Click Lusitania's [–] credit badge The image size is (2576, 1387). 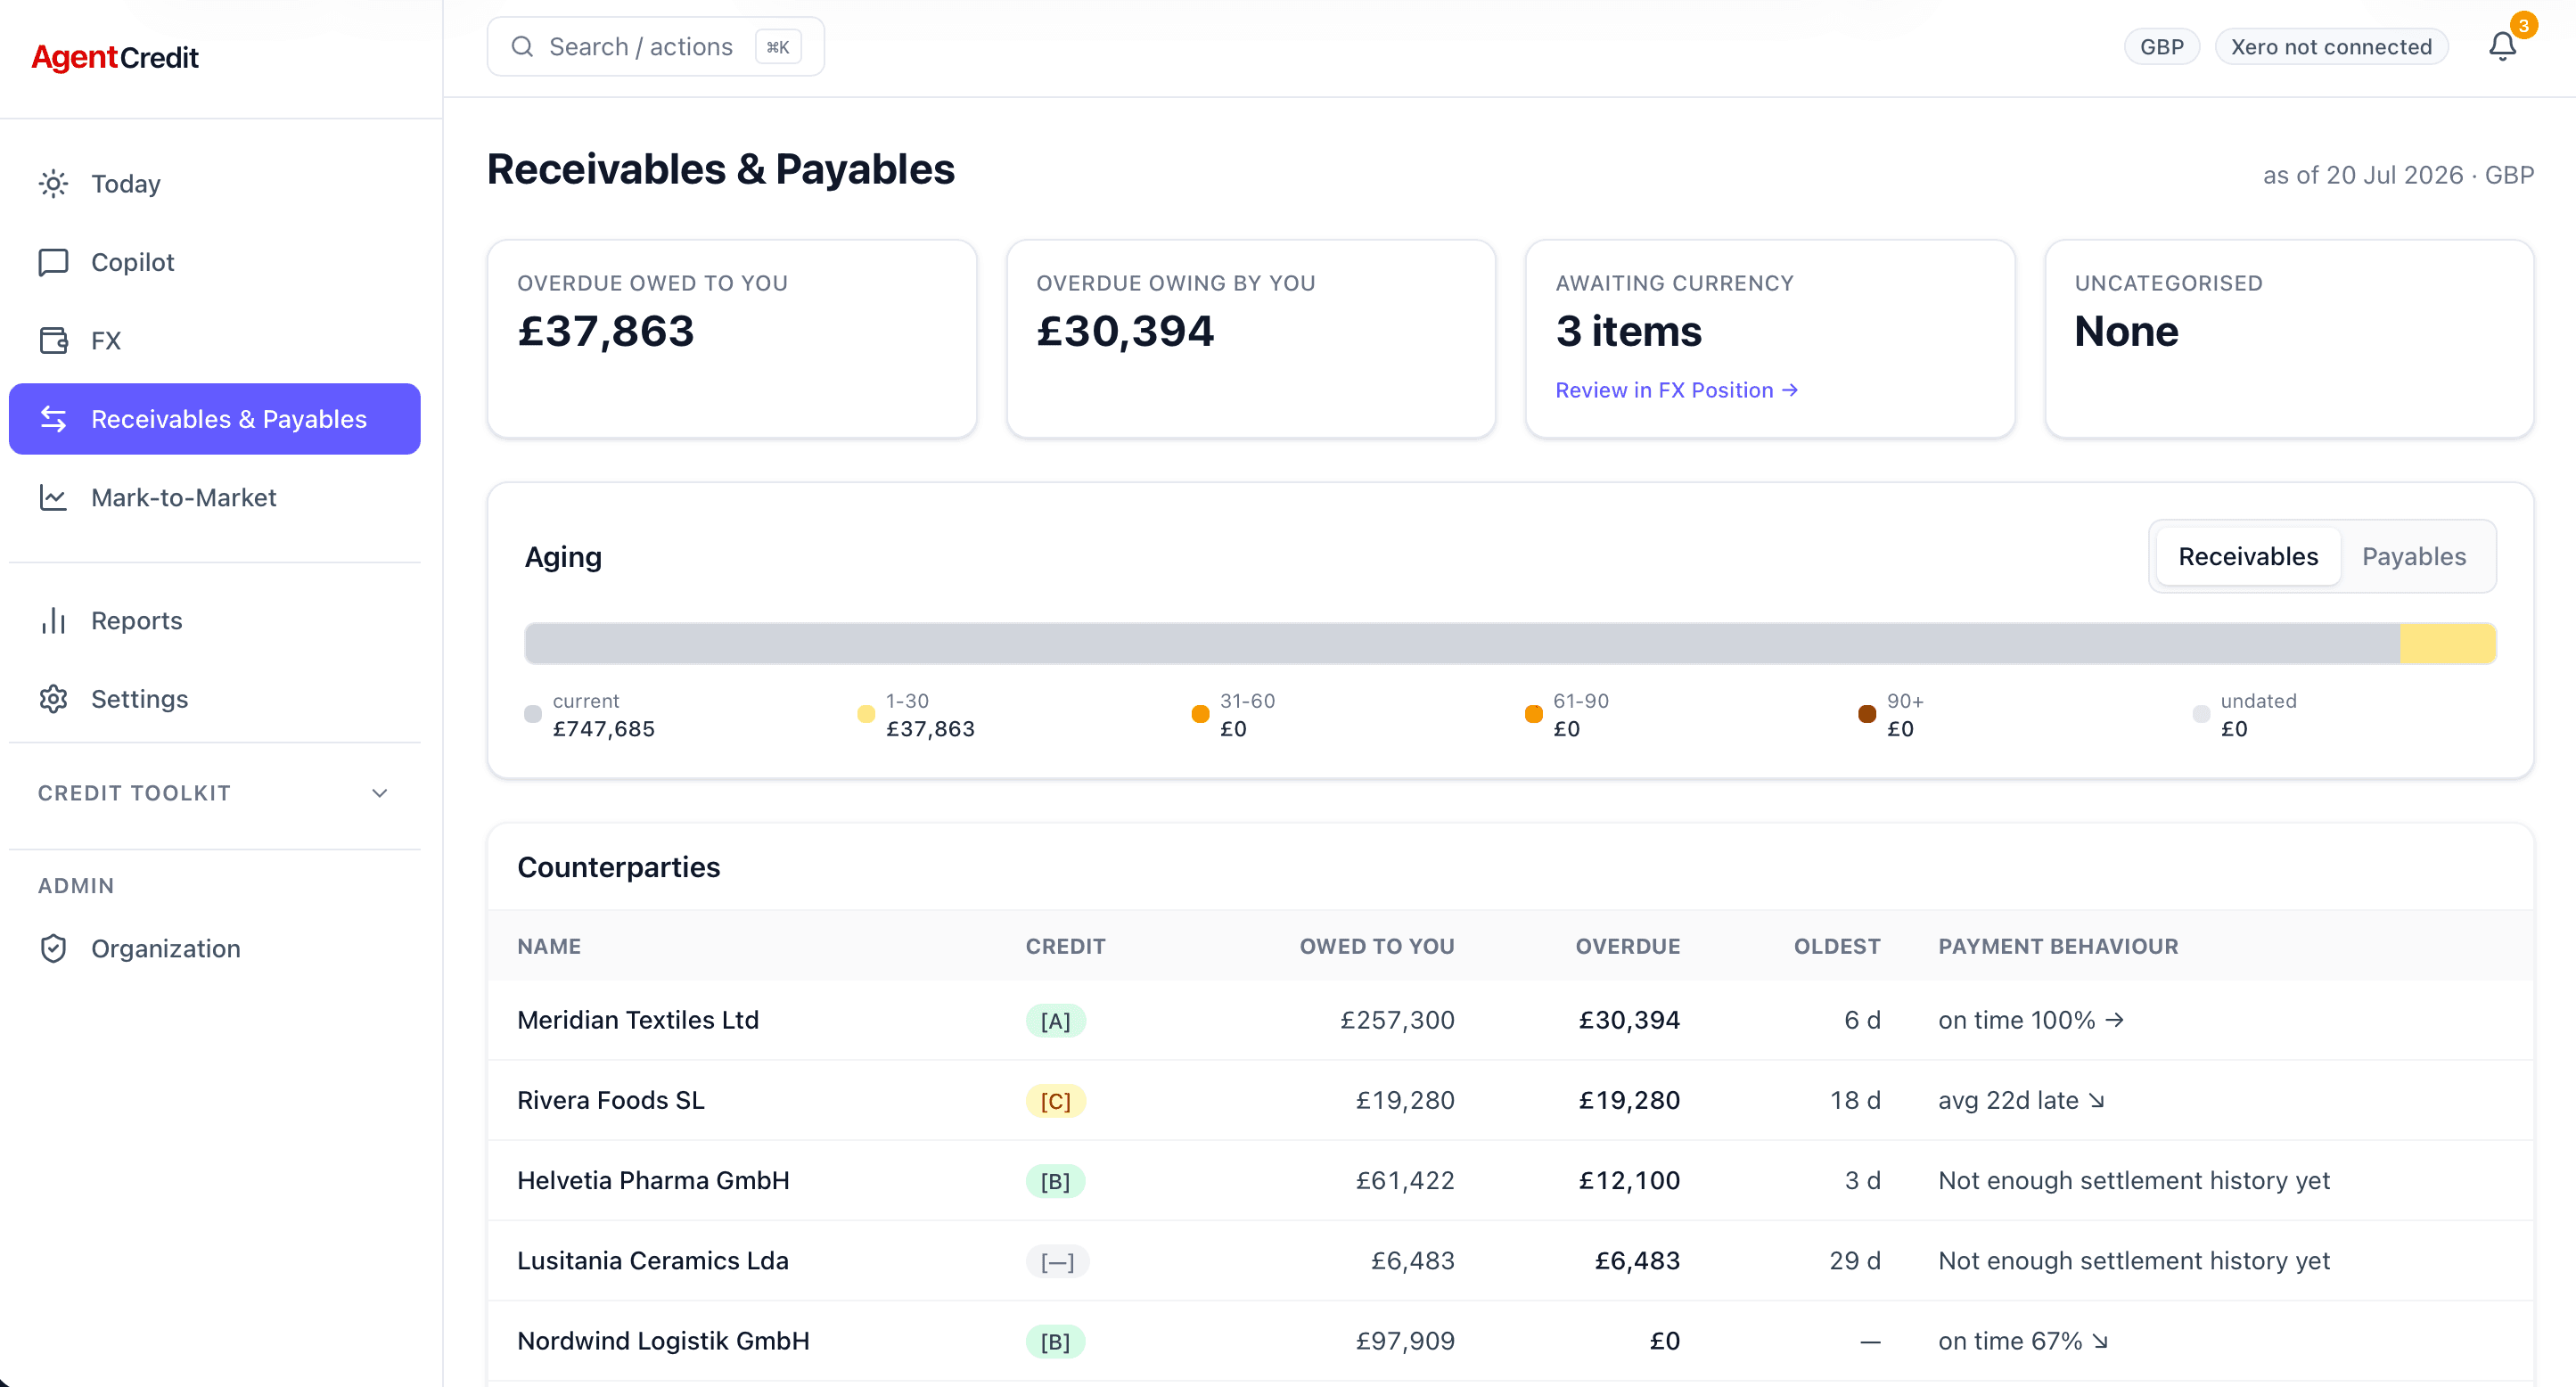click(1057, 1262)
